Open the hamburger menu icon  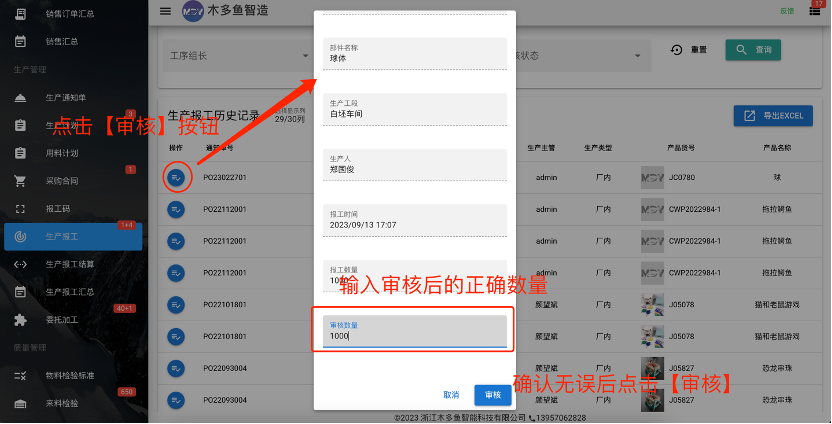tap(166, 11)
